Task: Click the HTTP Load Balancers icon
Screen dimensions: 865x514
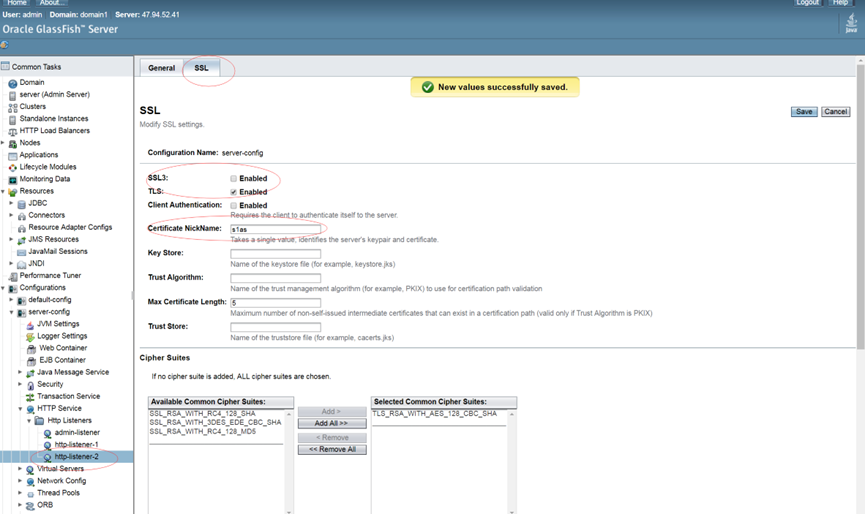Action: [13, 132]
